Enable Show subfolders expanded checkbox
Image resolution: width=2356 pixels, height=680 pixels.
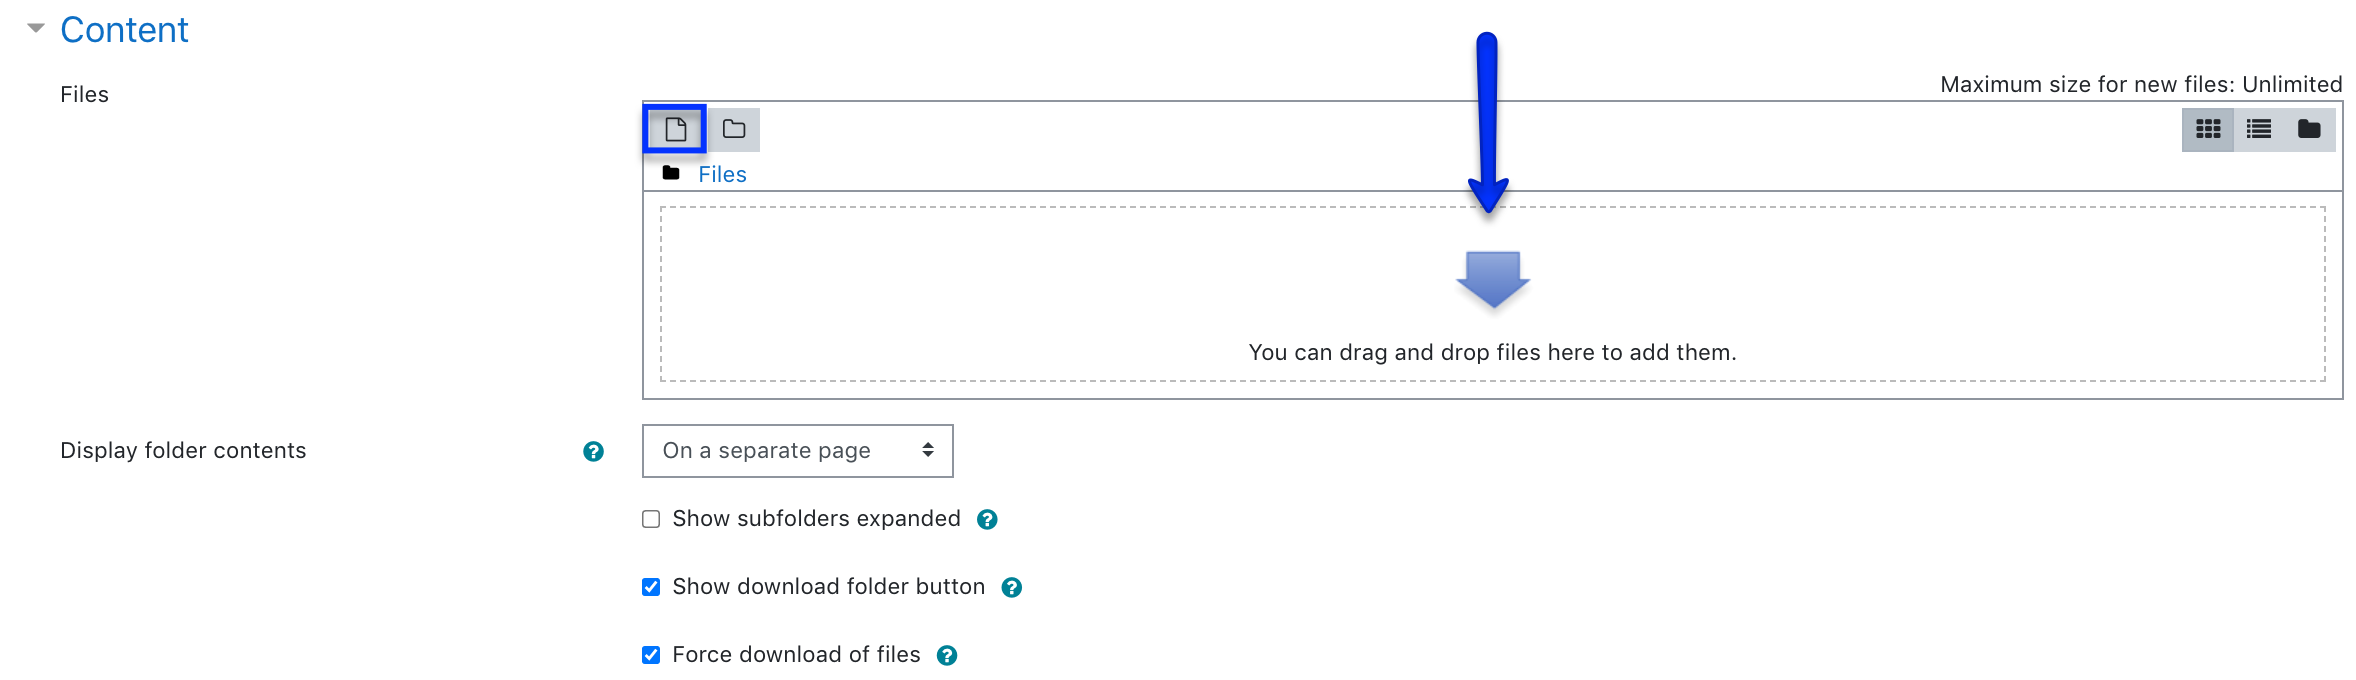pyautogui.click(x=651, y=519)
